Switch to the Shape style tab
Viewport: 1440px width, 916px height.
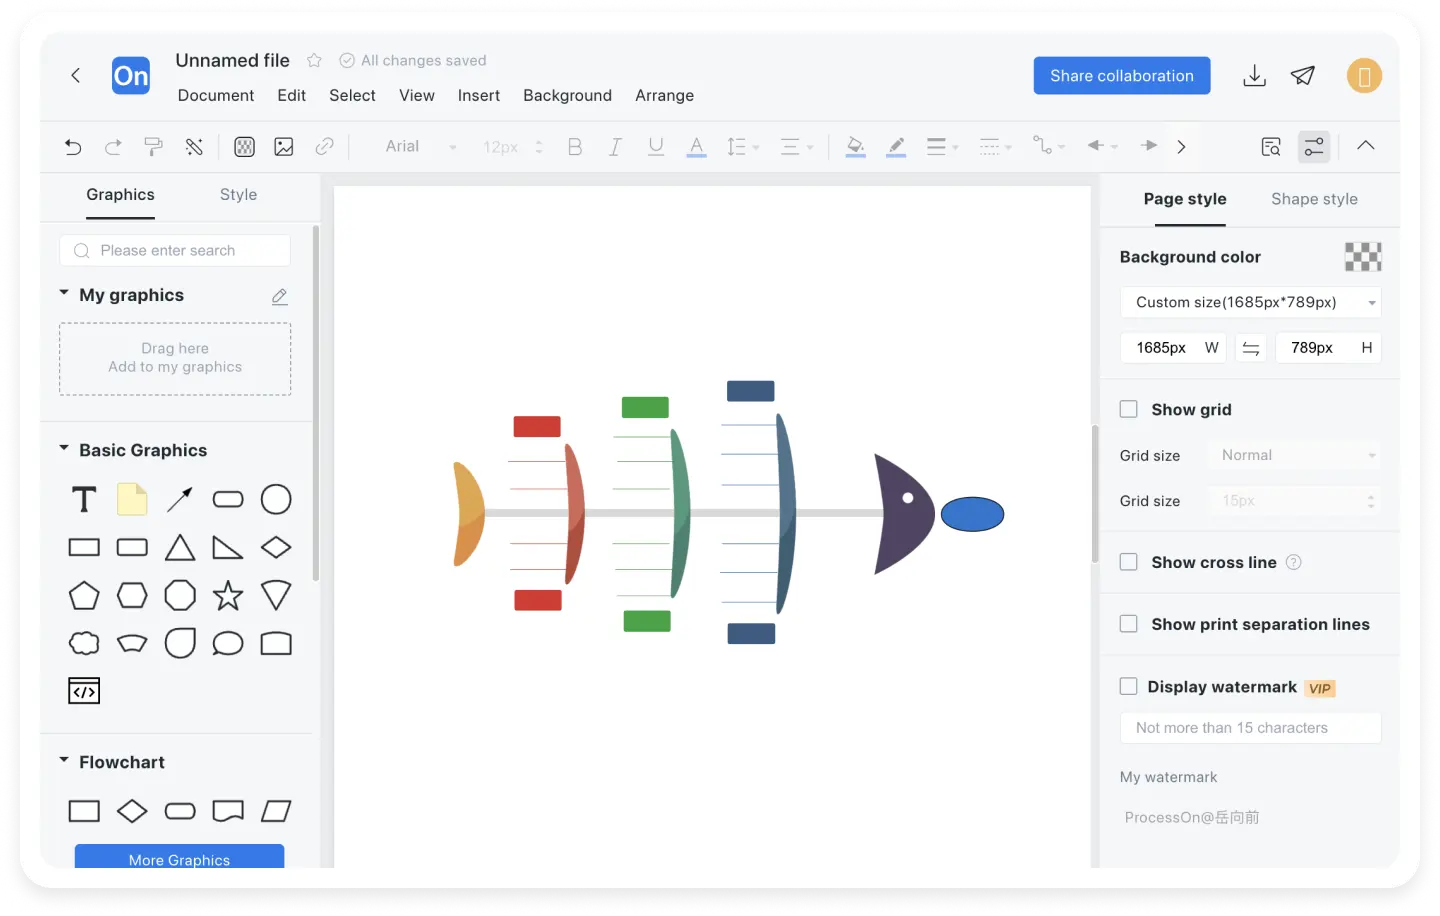tap(1314, 199)
